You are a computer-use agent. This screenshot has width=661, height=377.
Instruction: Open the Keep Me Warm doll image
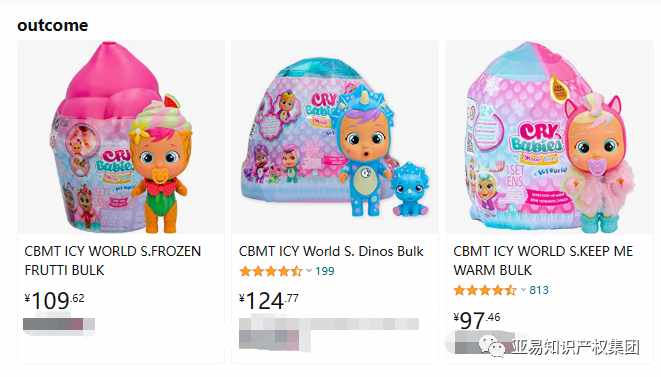tap(549, 137)
